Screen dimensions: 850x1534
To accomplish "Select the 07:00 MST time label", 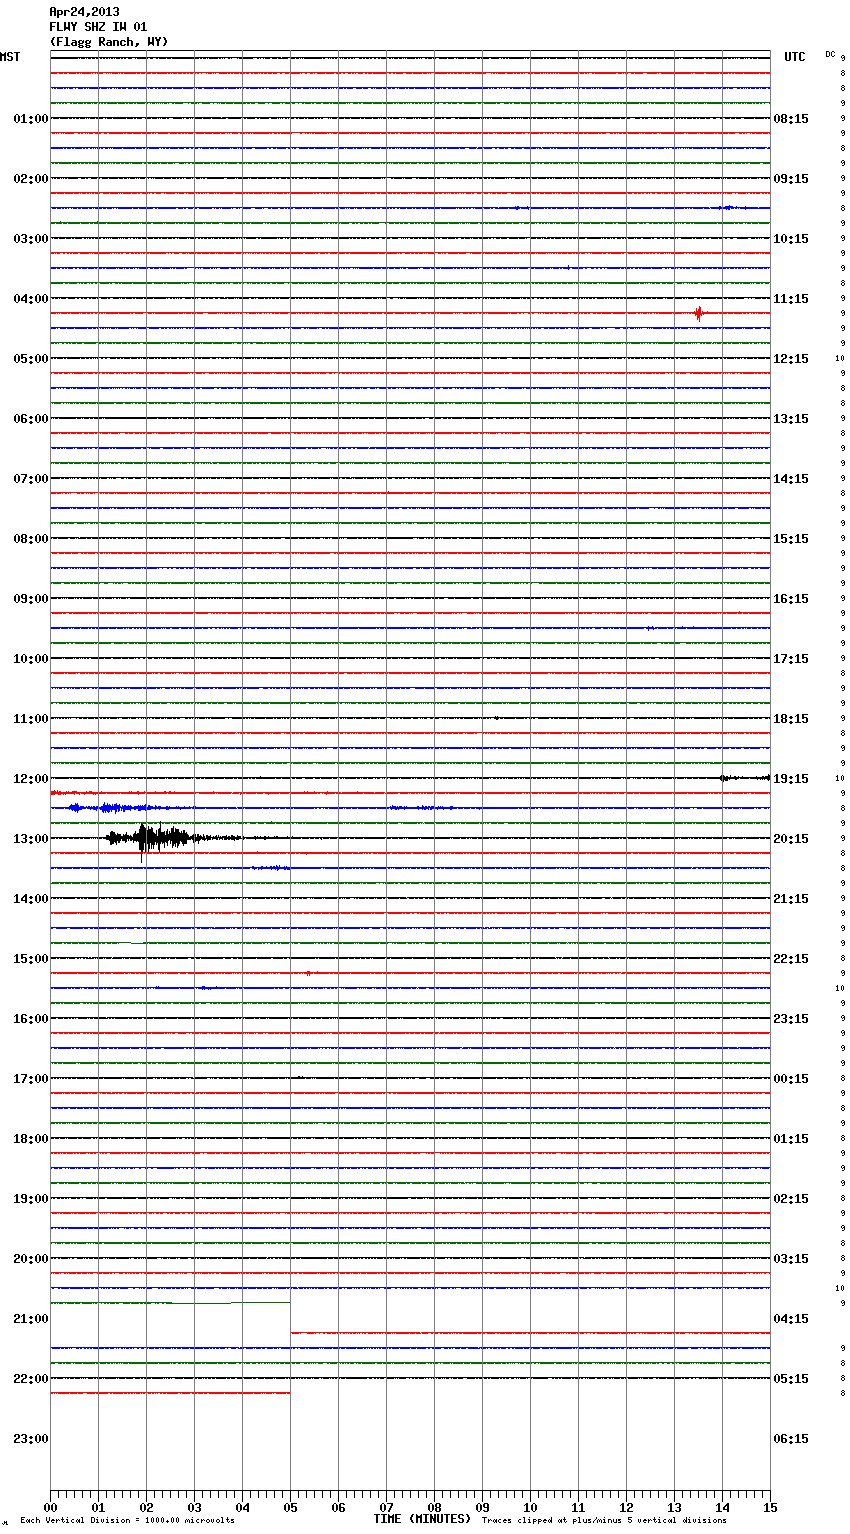I will click(31, 479).
